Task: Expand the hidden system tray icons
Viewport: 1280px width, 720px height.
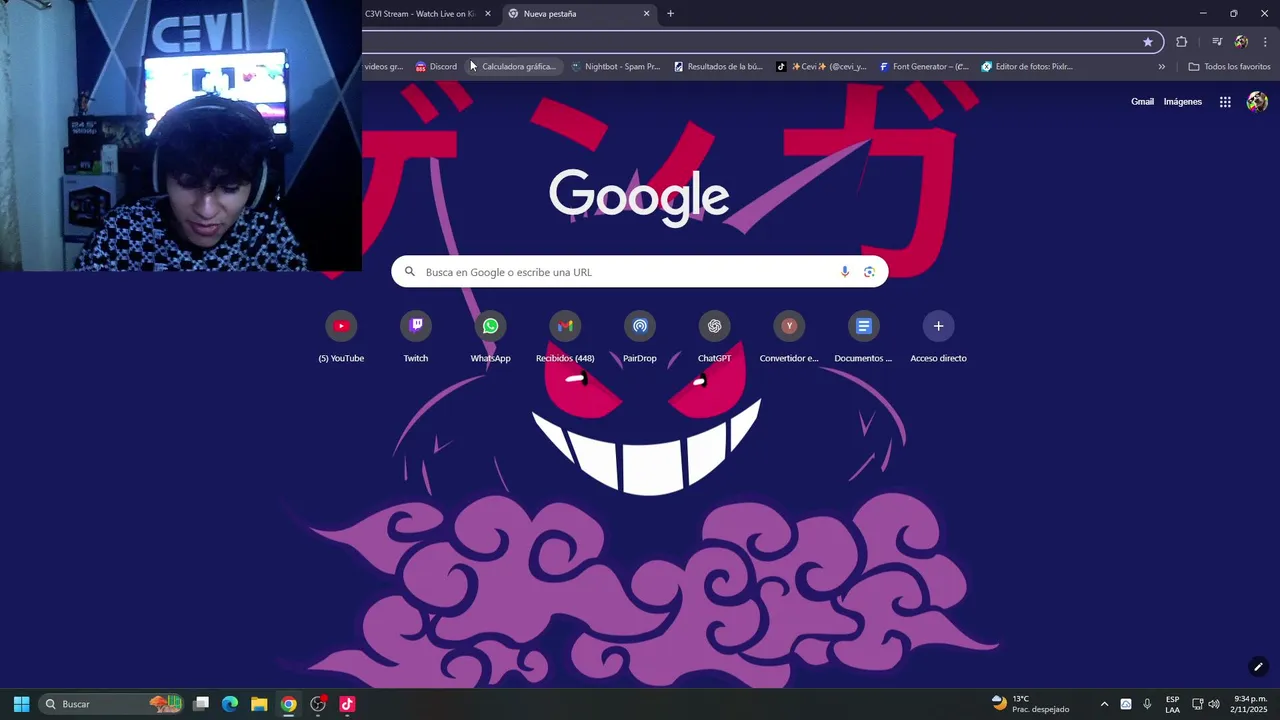Action: (x=1104, y=704)
